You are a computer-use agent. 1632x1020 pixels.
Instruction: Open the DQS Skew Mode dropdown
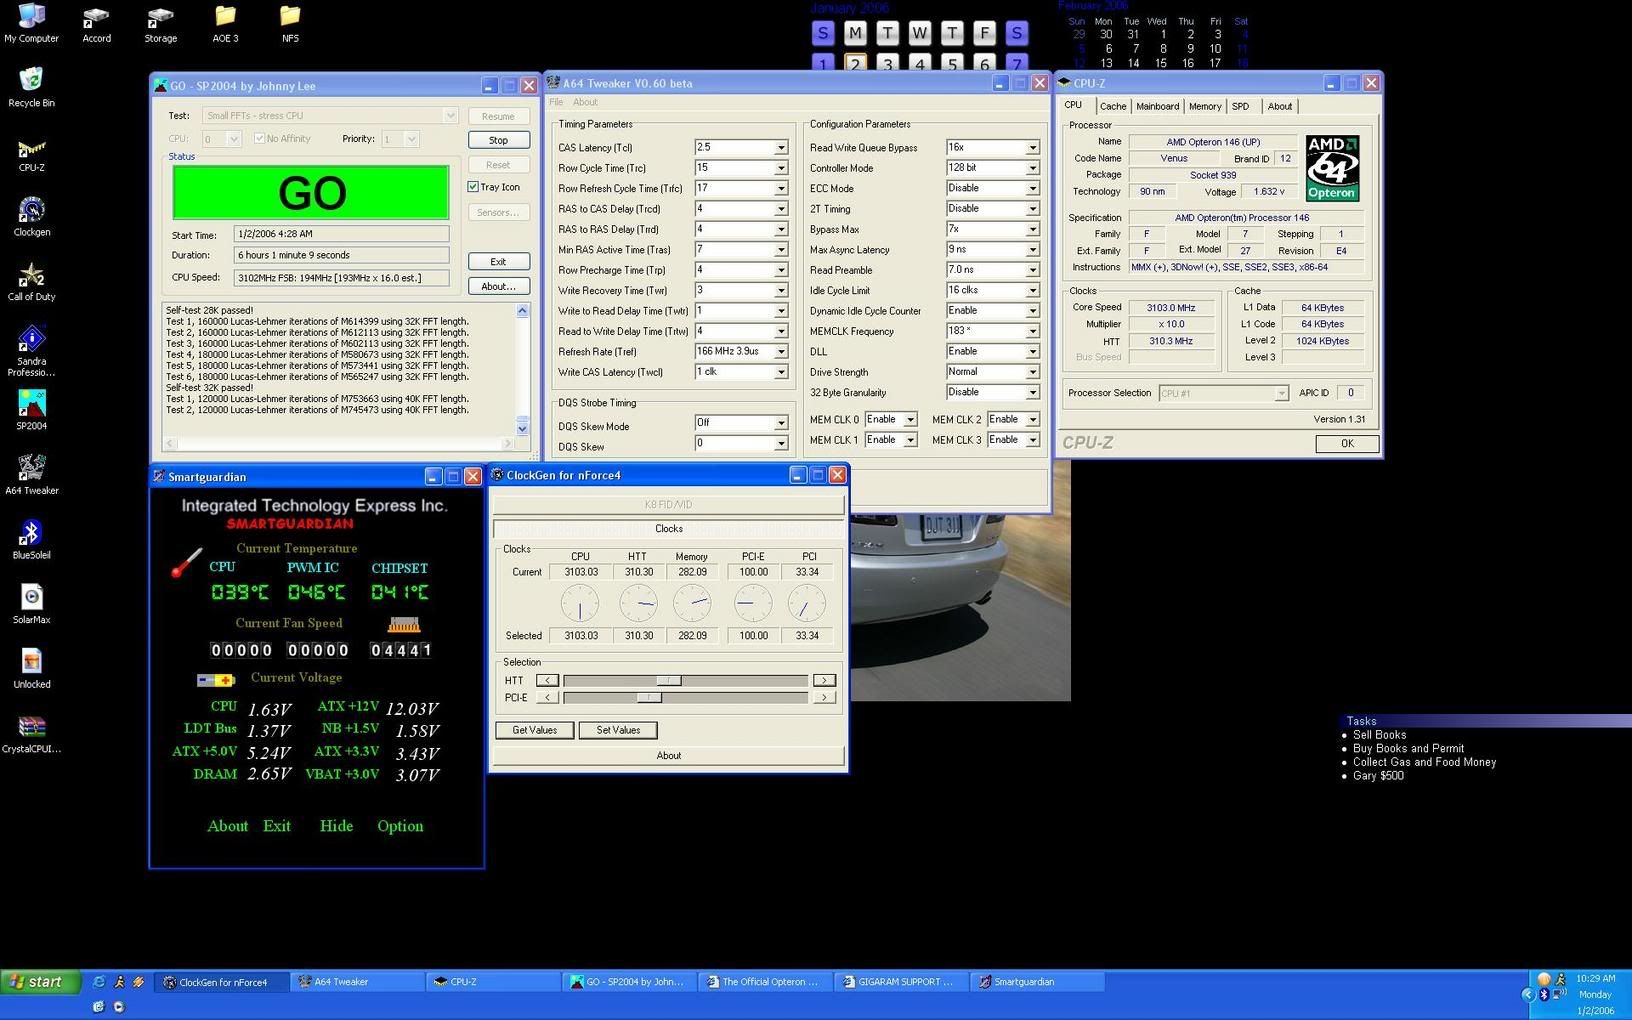click(781, 423)
